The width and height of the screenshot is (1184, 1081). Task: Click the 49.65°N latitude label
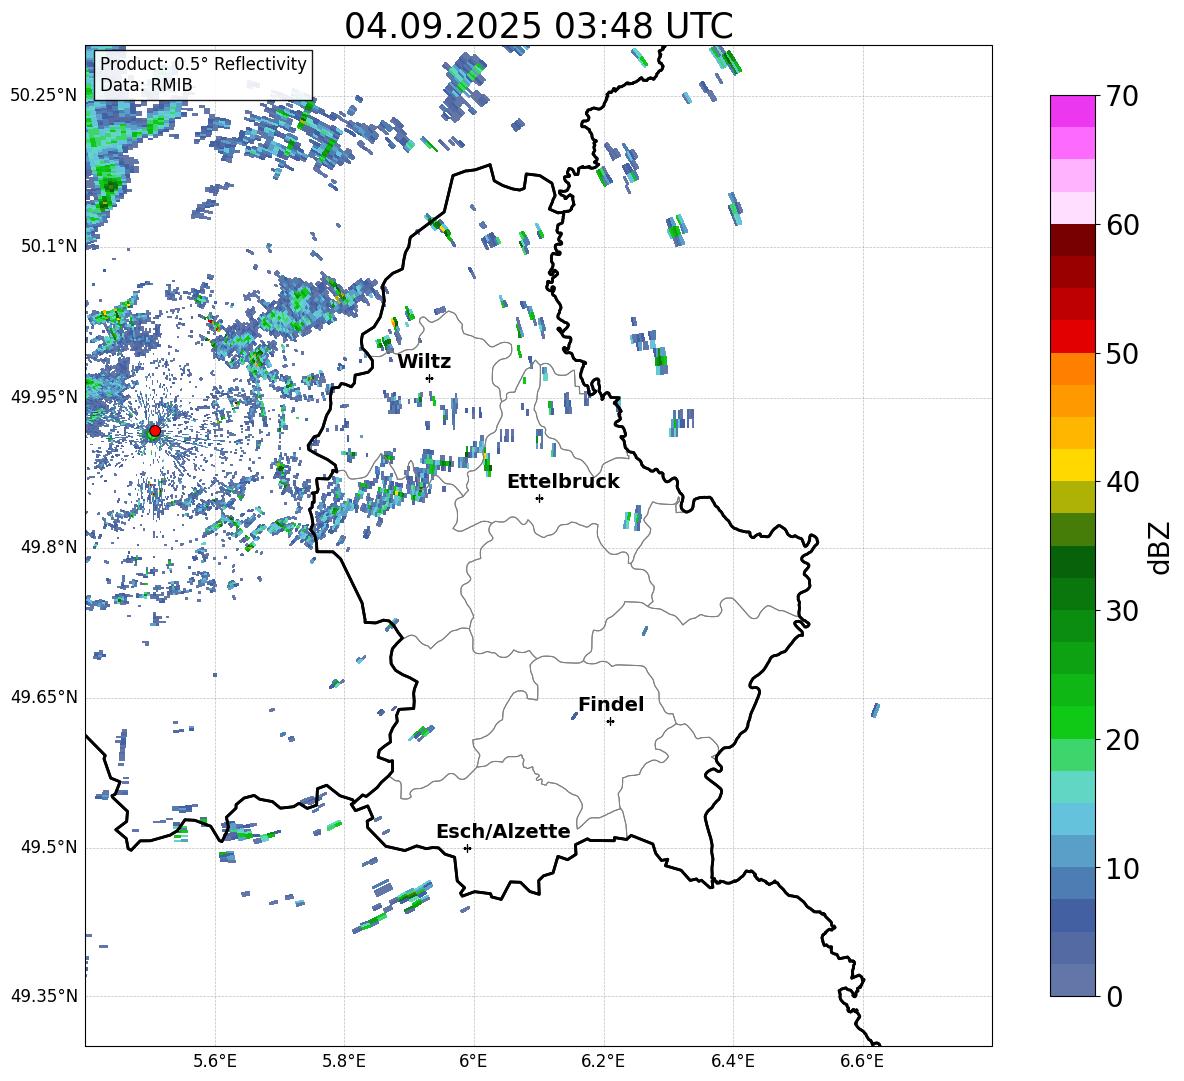(44, 696)
